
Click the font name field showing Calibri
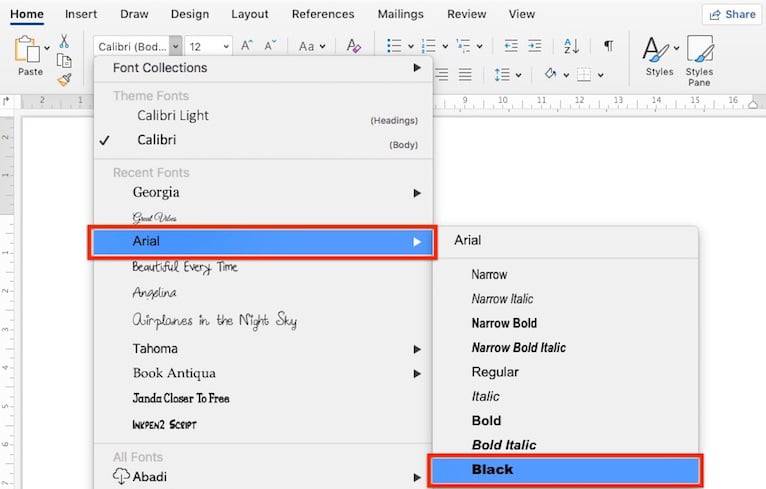132,46
